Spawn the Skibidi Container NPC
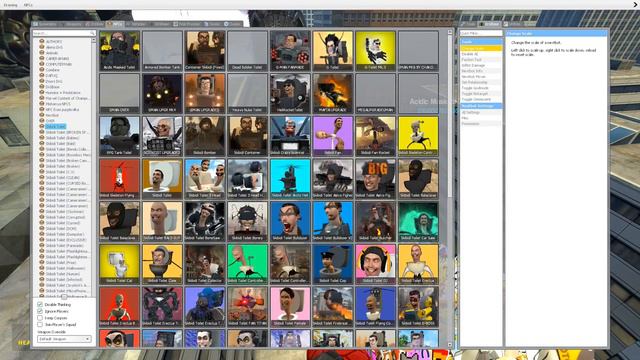Viewport: 640px width, 360px height. pyautogui.click(x=247, y=136)
